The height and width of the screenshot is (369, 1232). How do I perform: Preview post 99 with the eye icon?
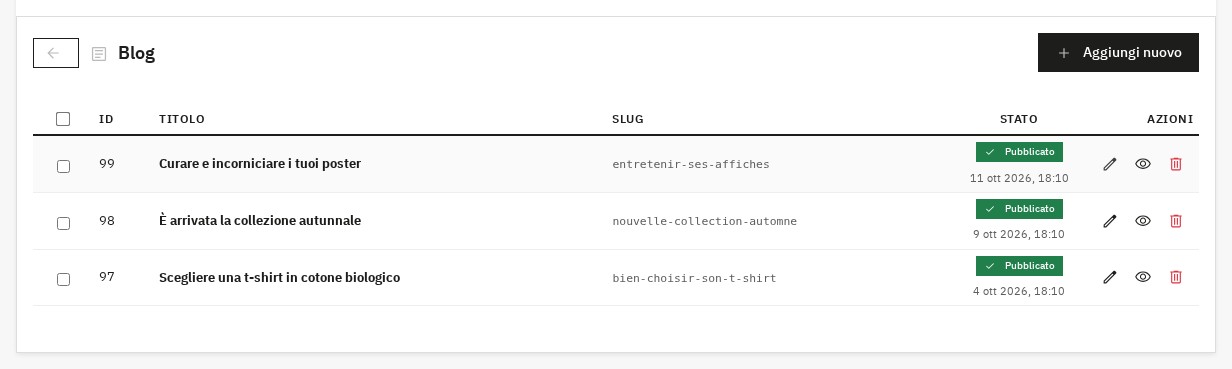tap(1143, 164)
